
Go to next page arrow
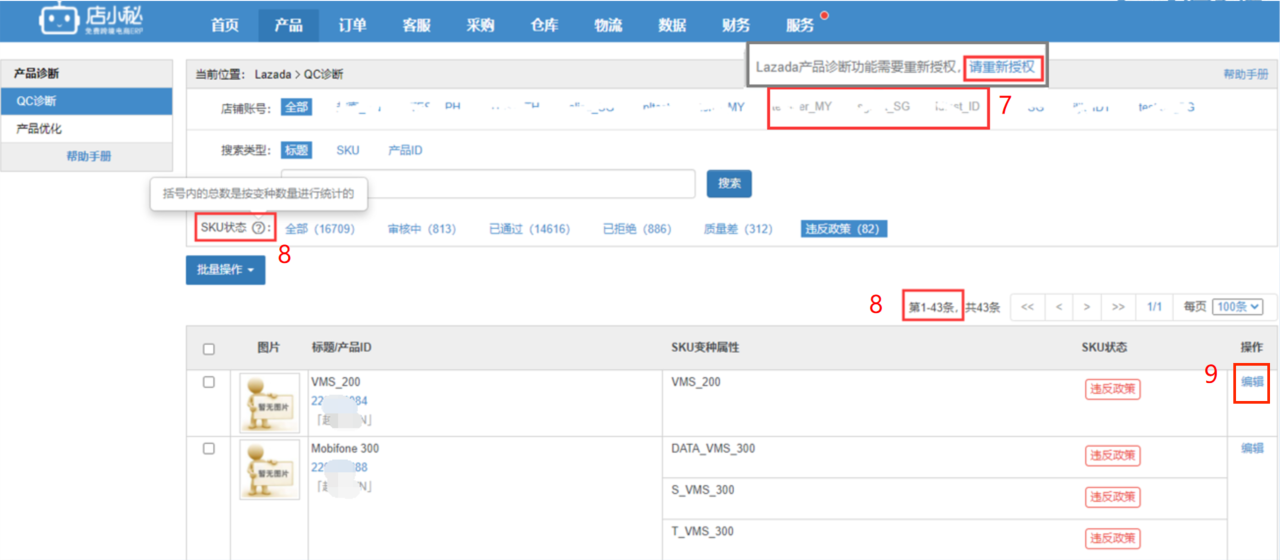point(1087,307)
